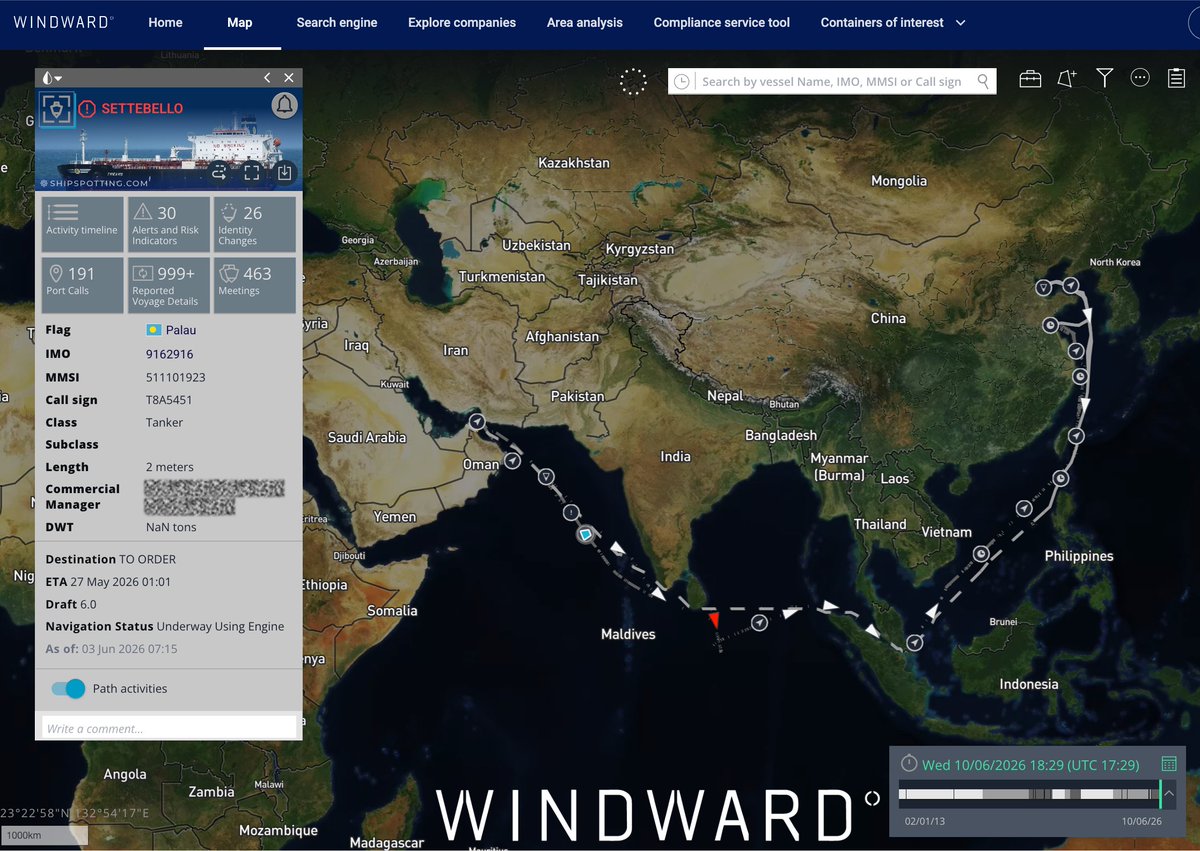Toggle the Path activities switch
This screenshot has height=851, width=1200.
tap(68, 688)
